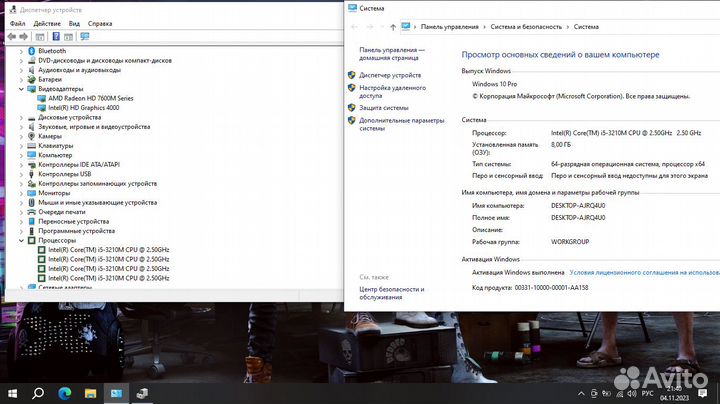Open Панель управления домашняя страница link
720x404 pixels.
[x=392, y=54]
